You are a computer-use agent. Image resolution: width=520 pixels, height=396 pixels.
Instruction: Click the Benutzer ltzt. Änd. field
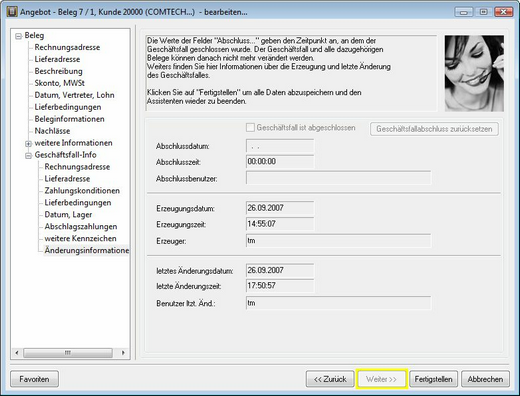click(x=338, y=303)
